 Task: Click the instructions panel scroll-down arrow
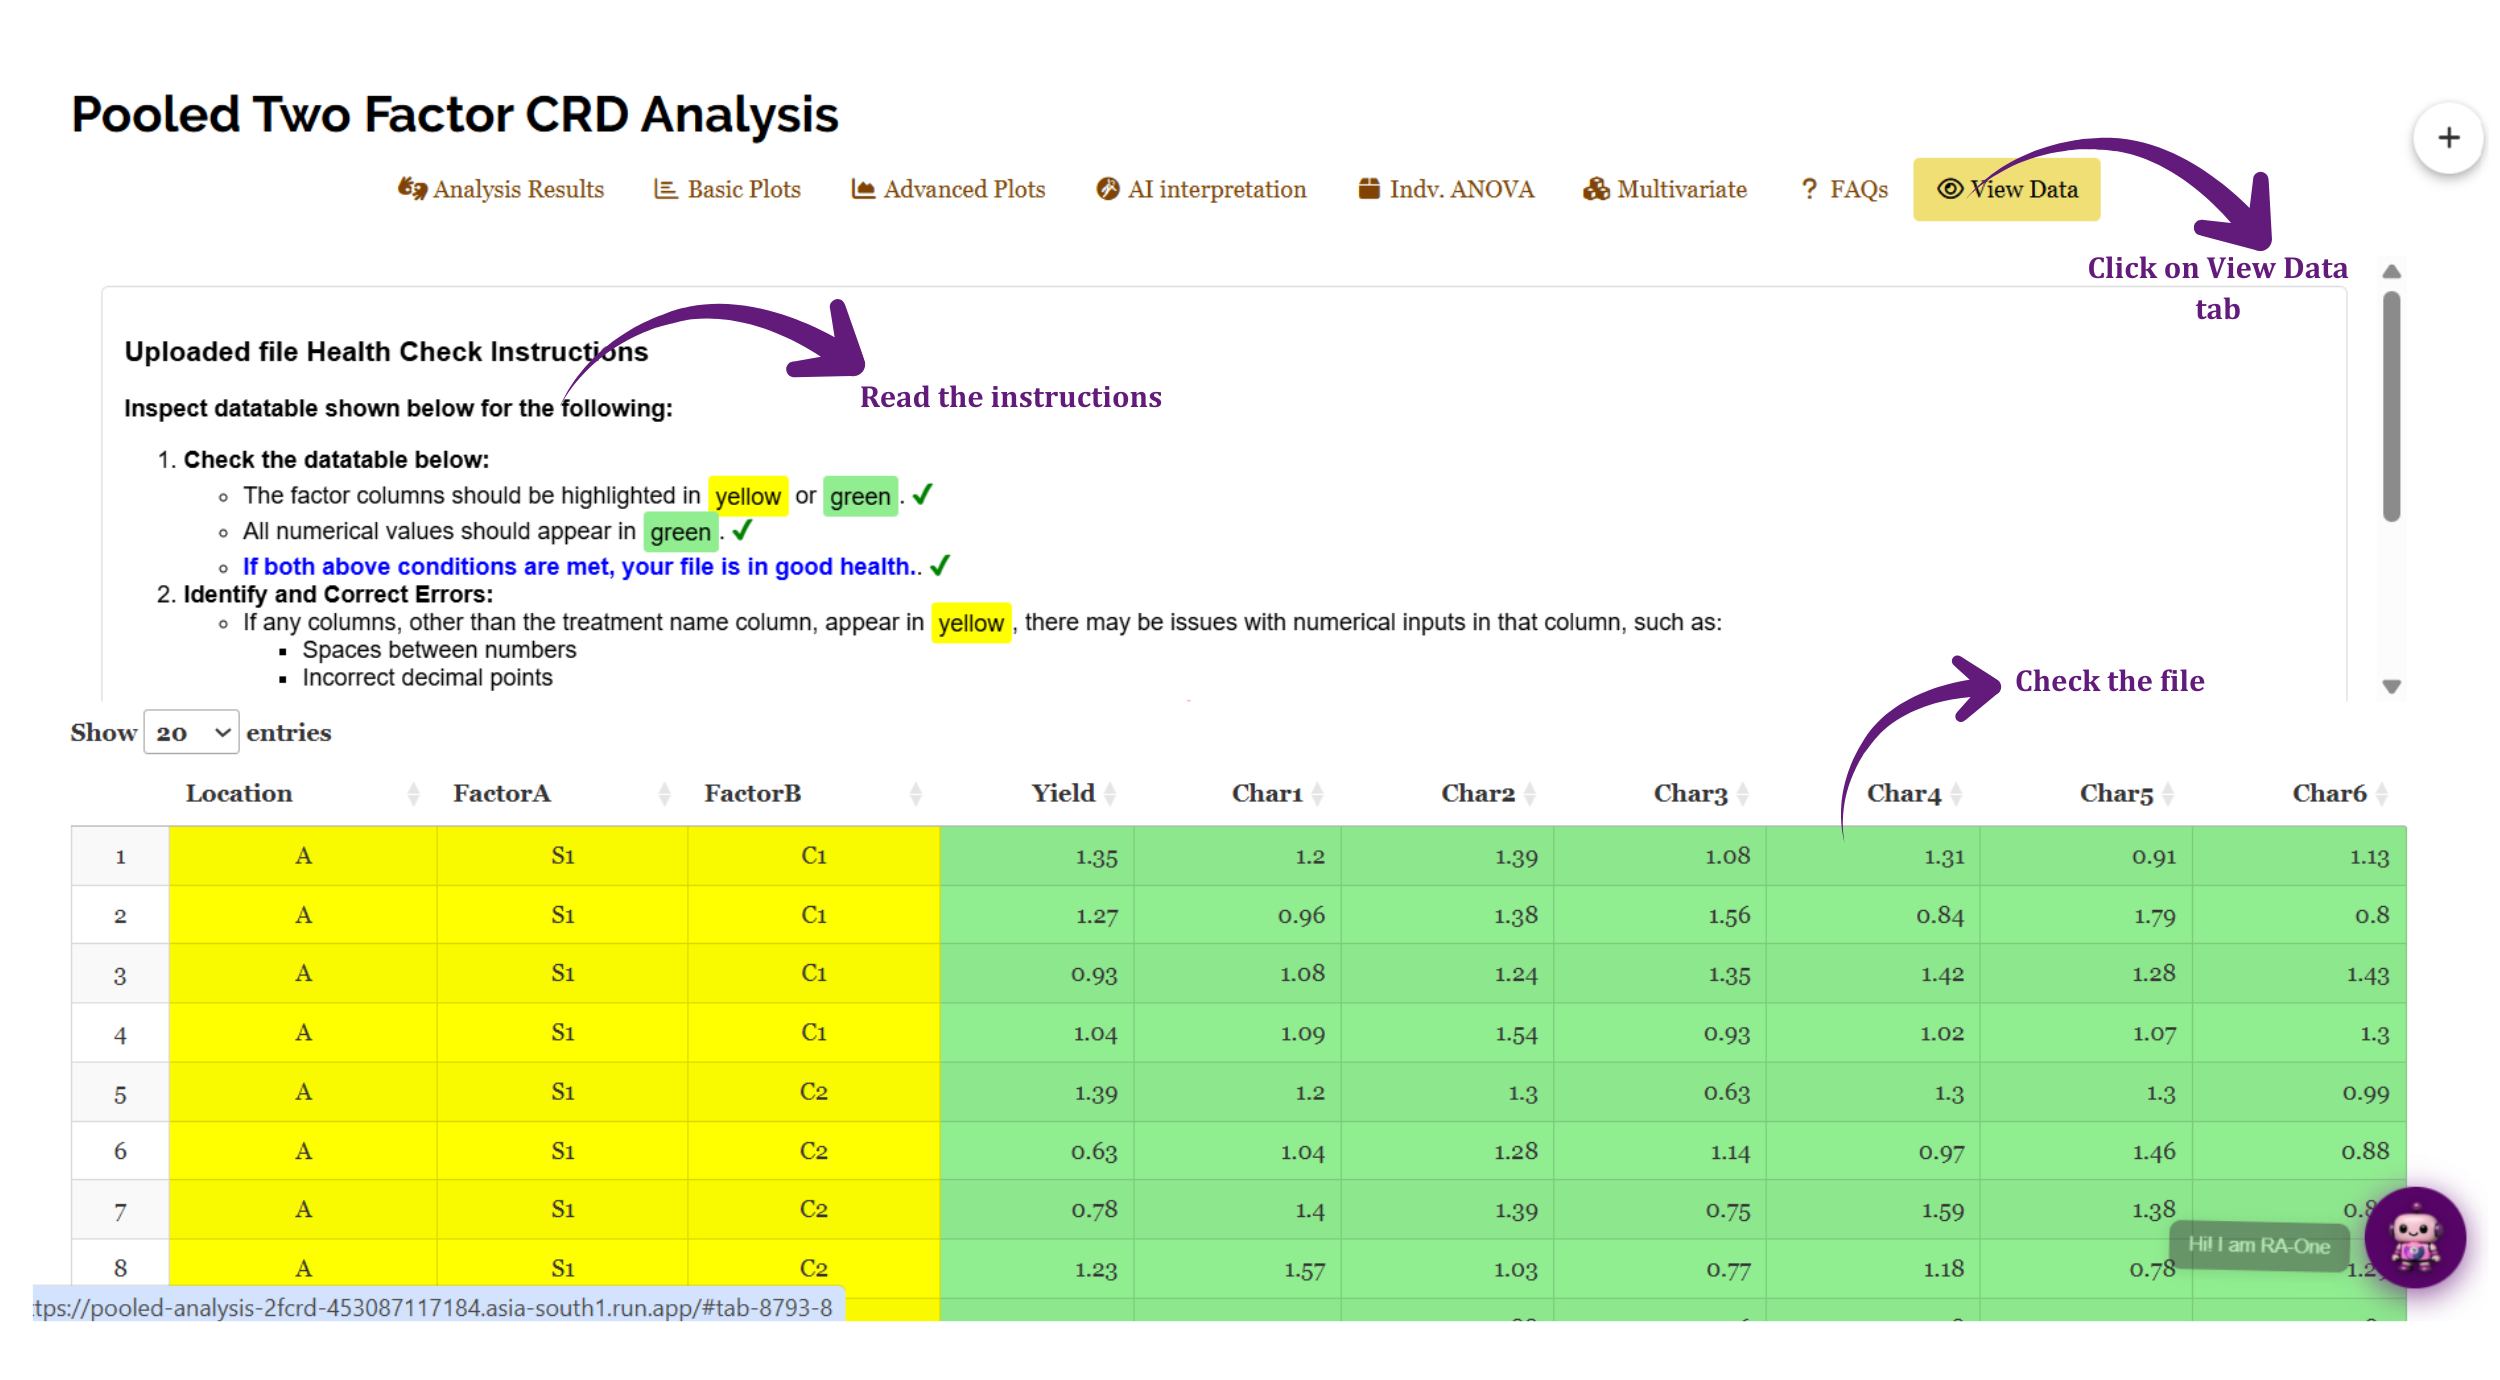pos(2391,686)
